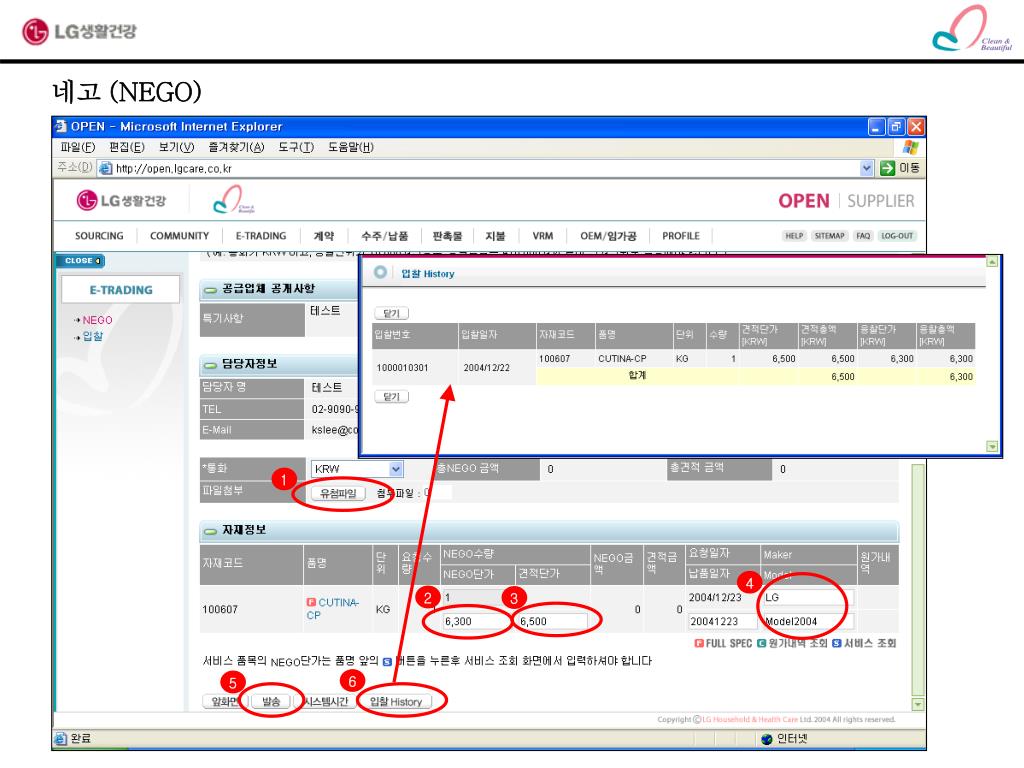This screenshot has width=1024, height=768.
Task: Click the Model field containing Model2004
Action: pos(808,621)
